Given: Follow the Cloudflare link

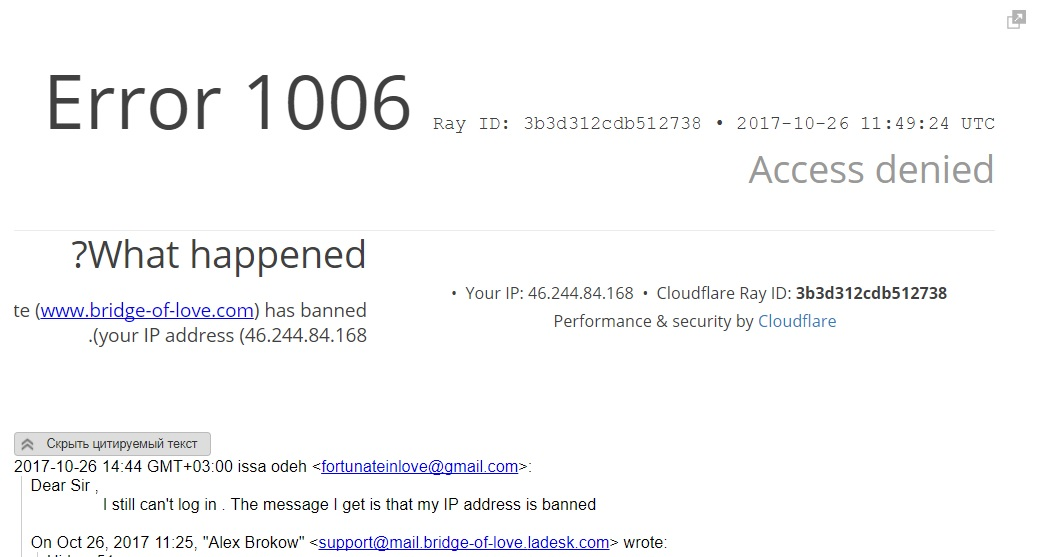Looking at the screenshot, I should tap(797, 321).
